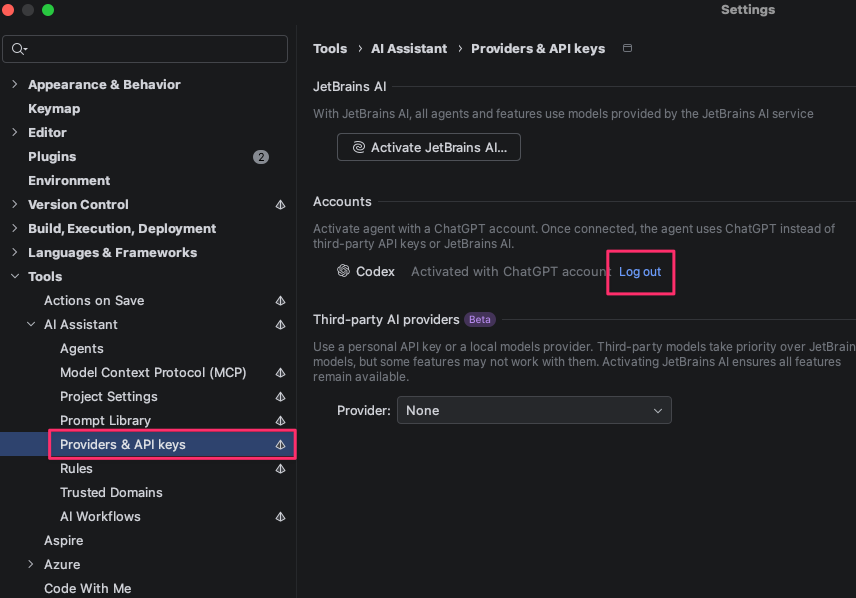Screen dimensions: 856x598
Task: Click Activate JetBrains AI button
Action: coord(429,147)
